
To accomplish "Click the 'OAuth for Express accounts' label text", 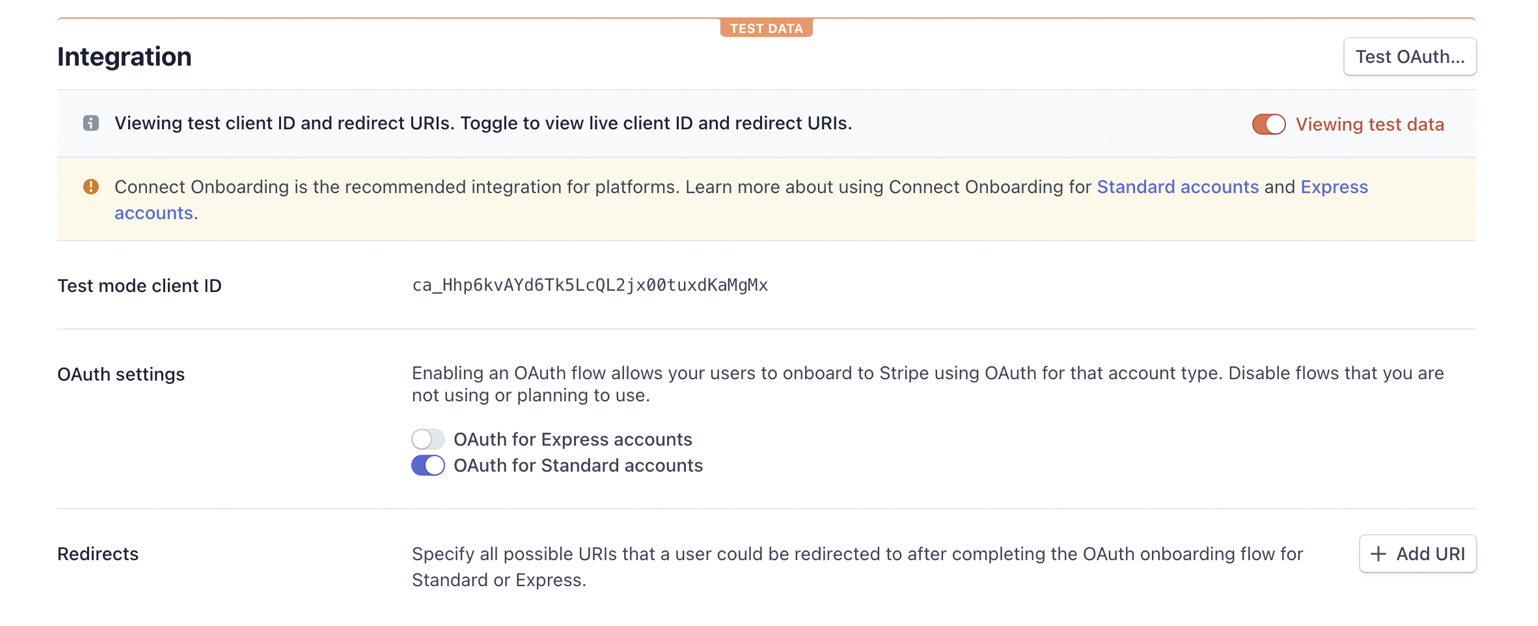I will pos(572,439).
